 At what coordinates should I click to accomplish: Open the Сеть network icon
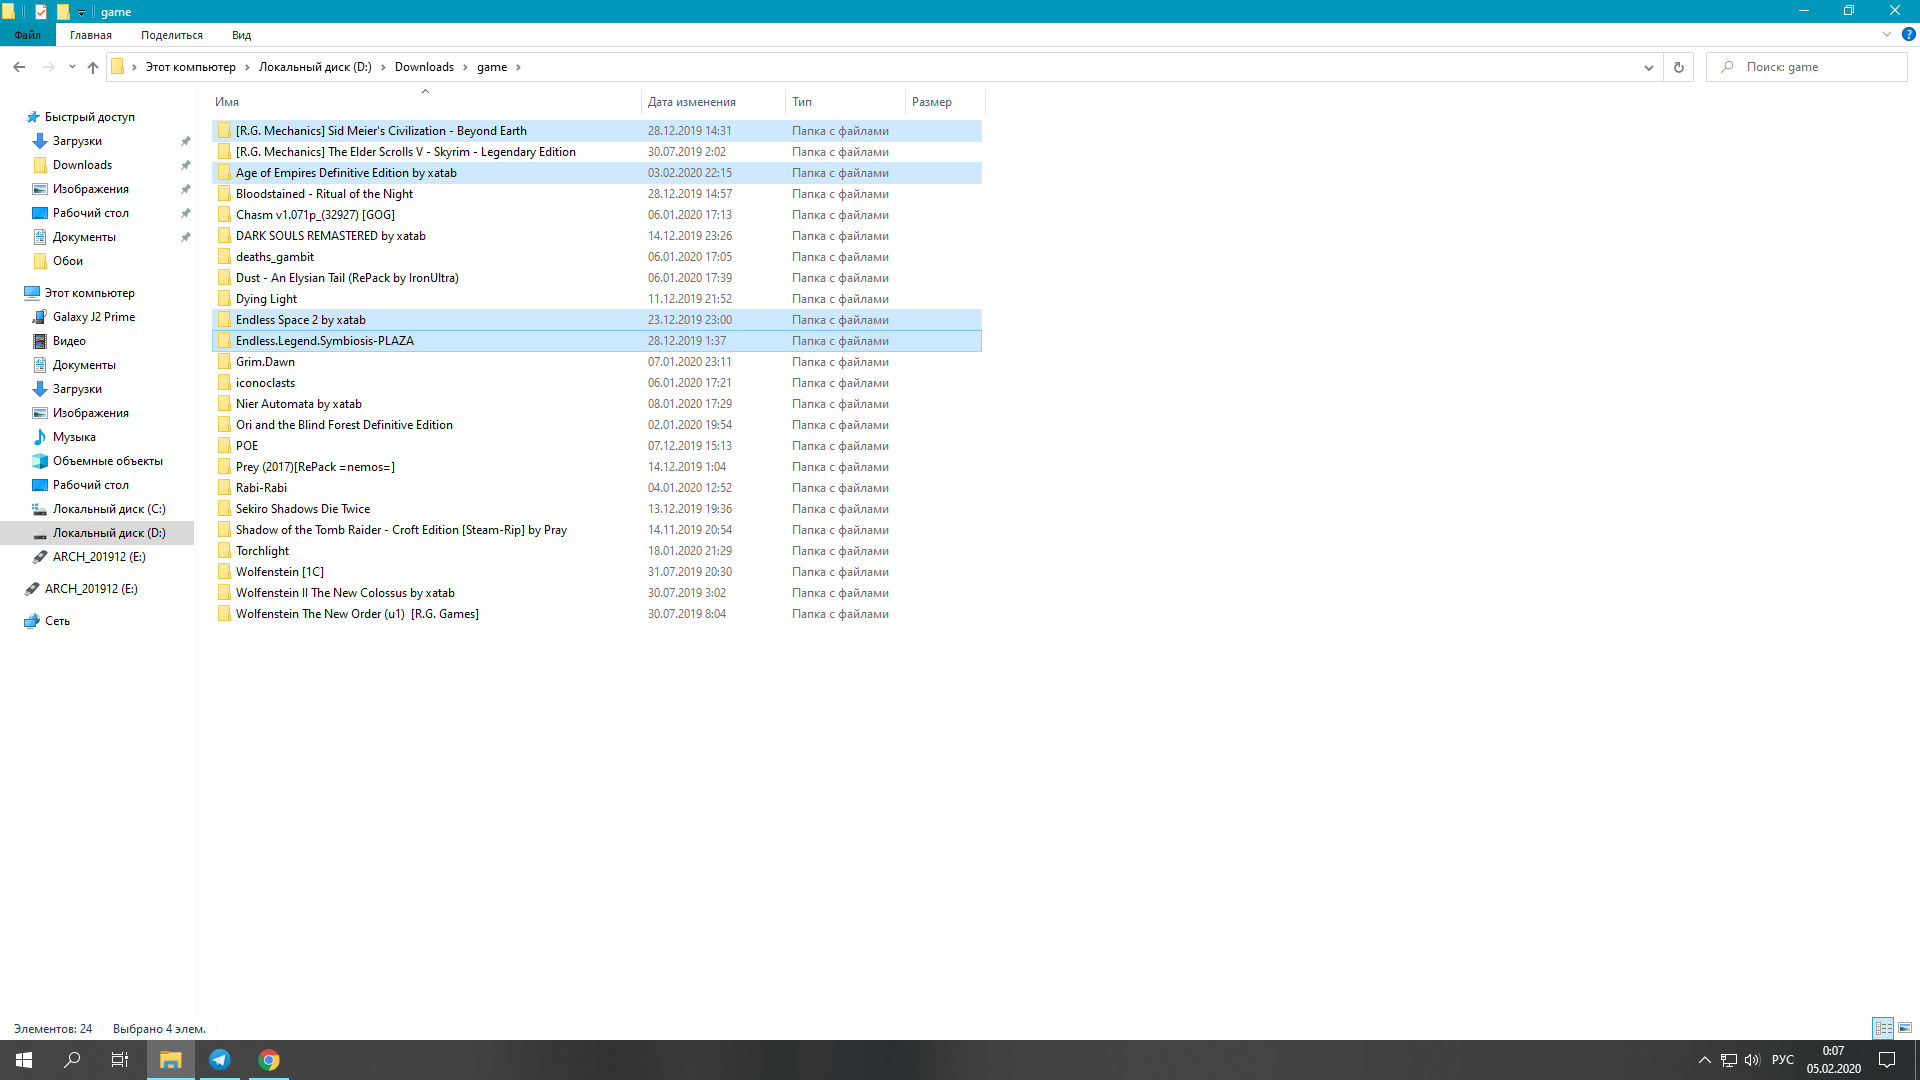point(32,621)
